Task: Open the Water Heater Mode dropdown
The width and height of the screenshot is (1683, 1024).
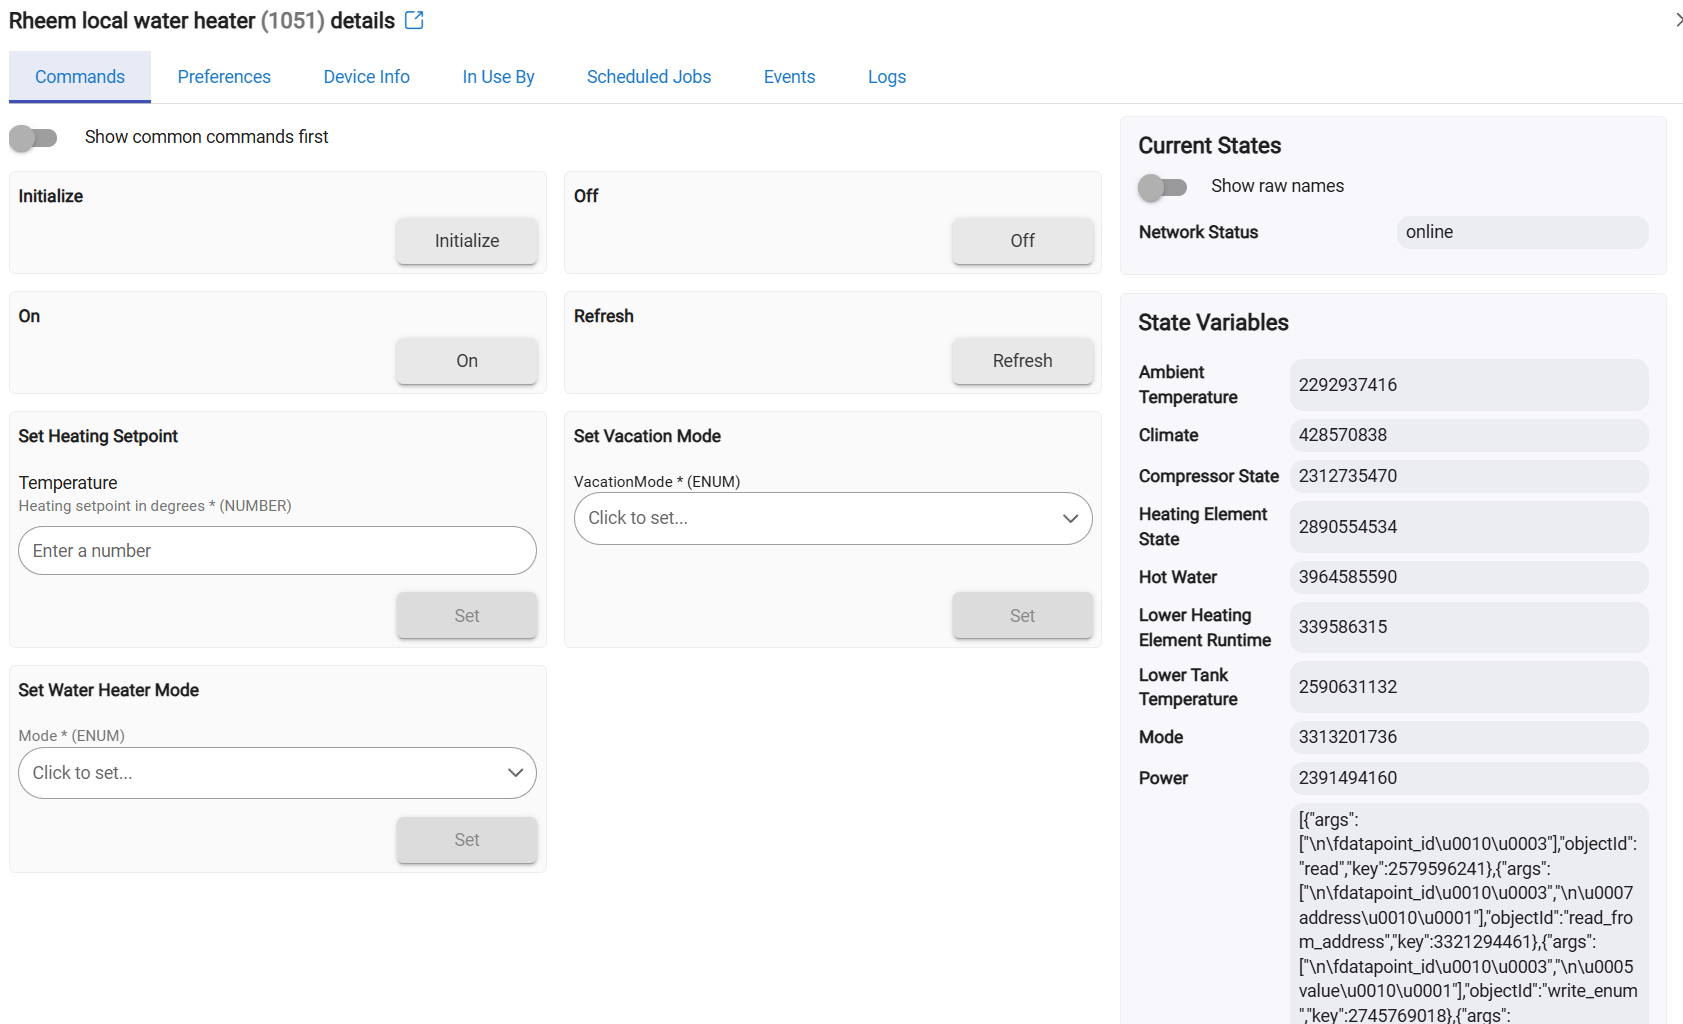Action: point(277,773)
